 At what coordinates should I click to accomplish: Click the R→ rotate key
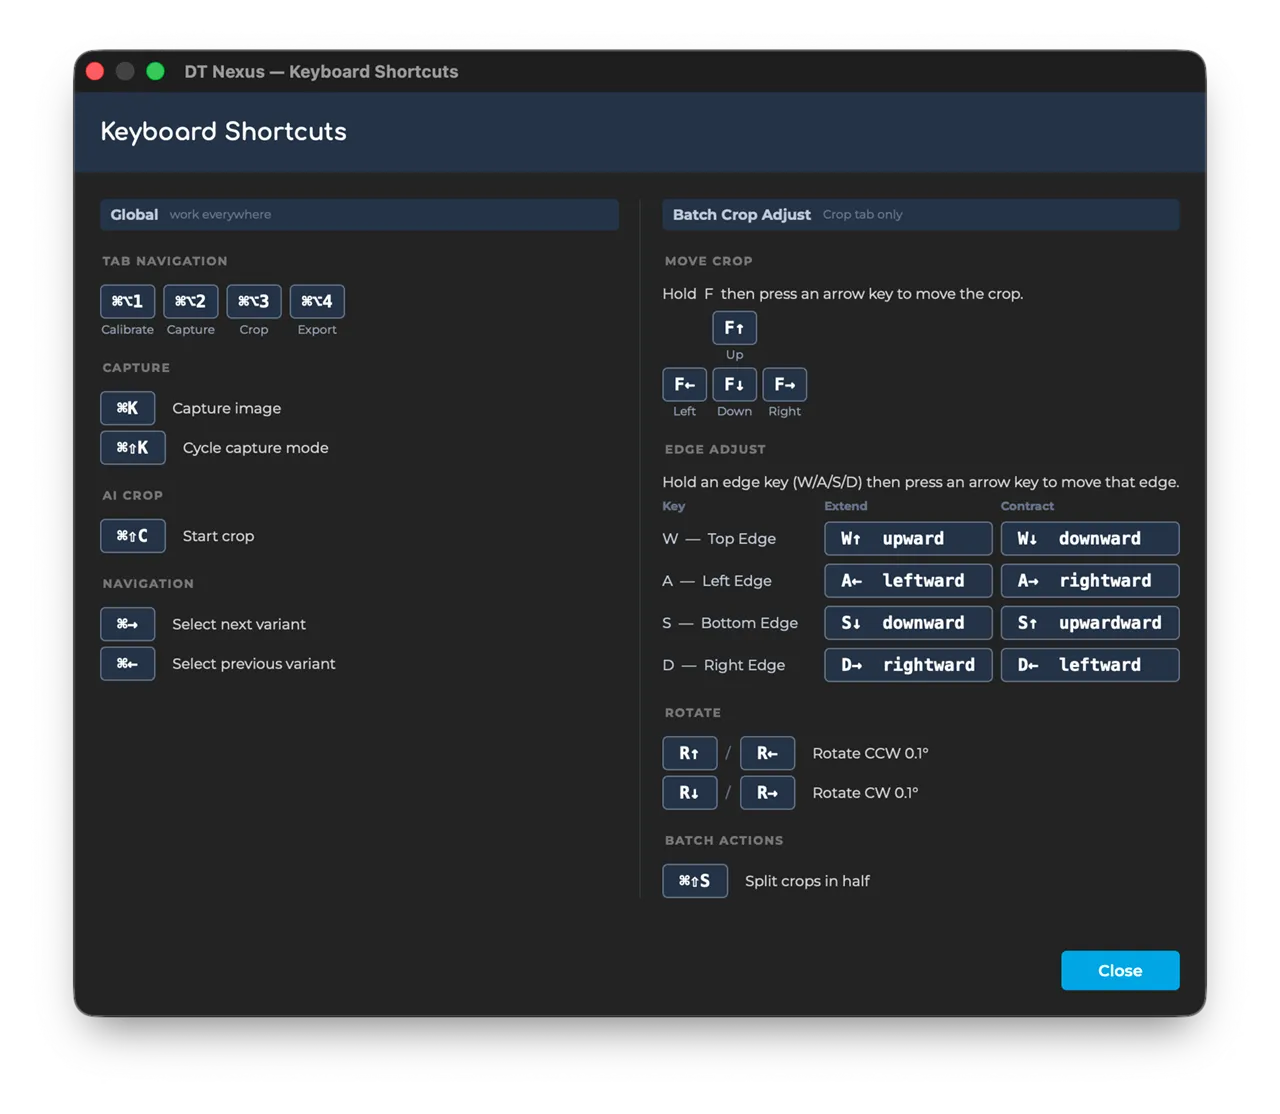click(x=767, y=793)
